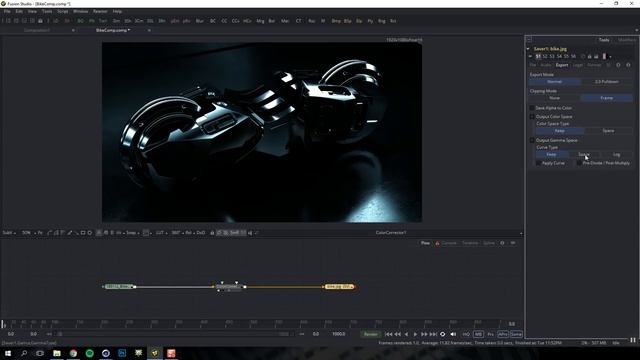The height and width of the screenshot is (360, 640).
Task: Open the 360° view dropdown
Action: click(x=177, y=233)
